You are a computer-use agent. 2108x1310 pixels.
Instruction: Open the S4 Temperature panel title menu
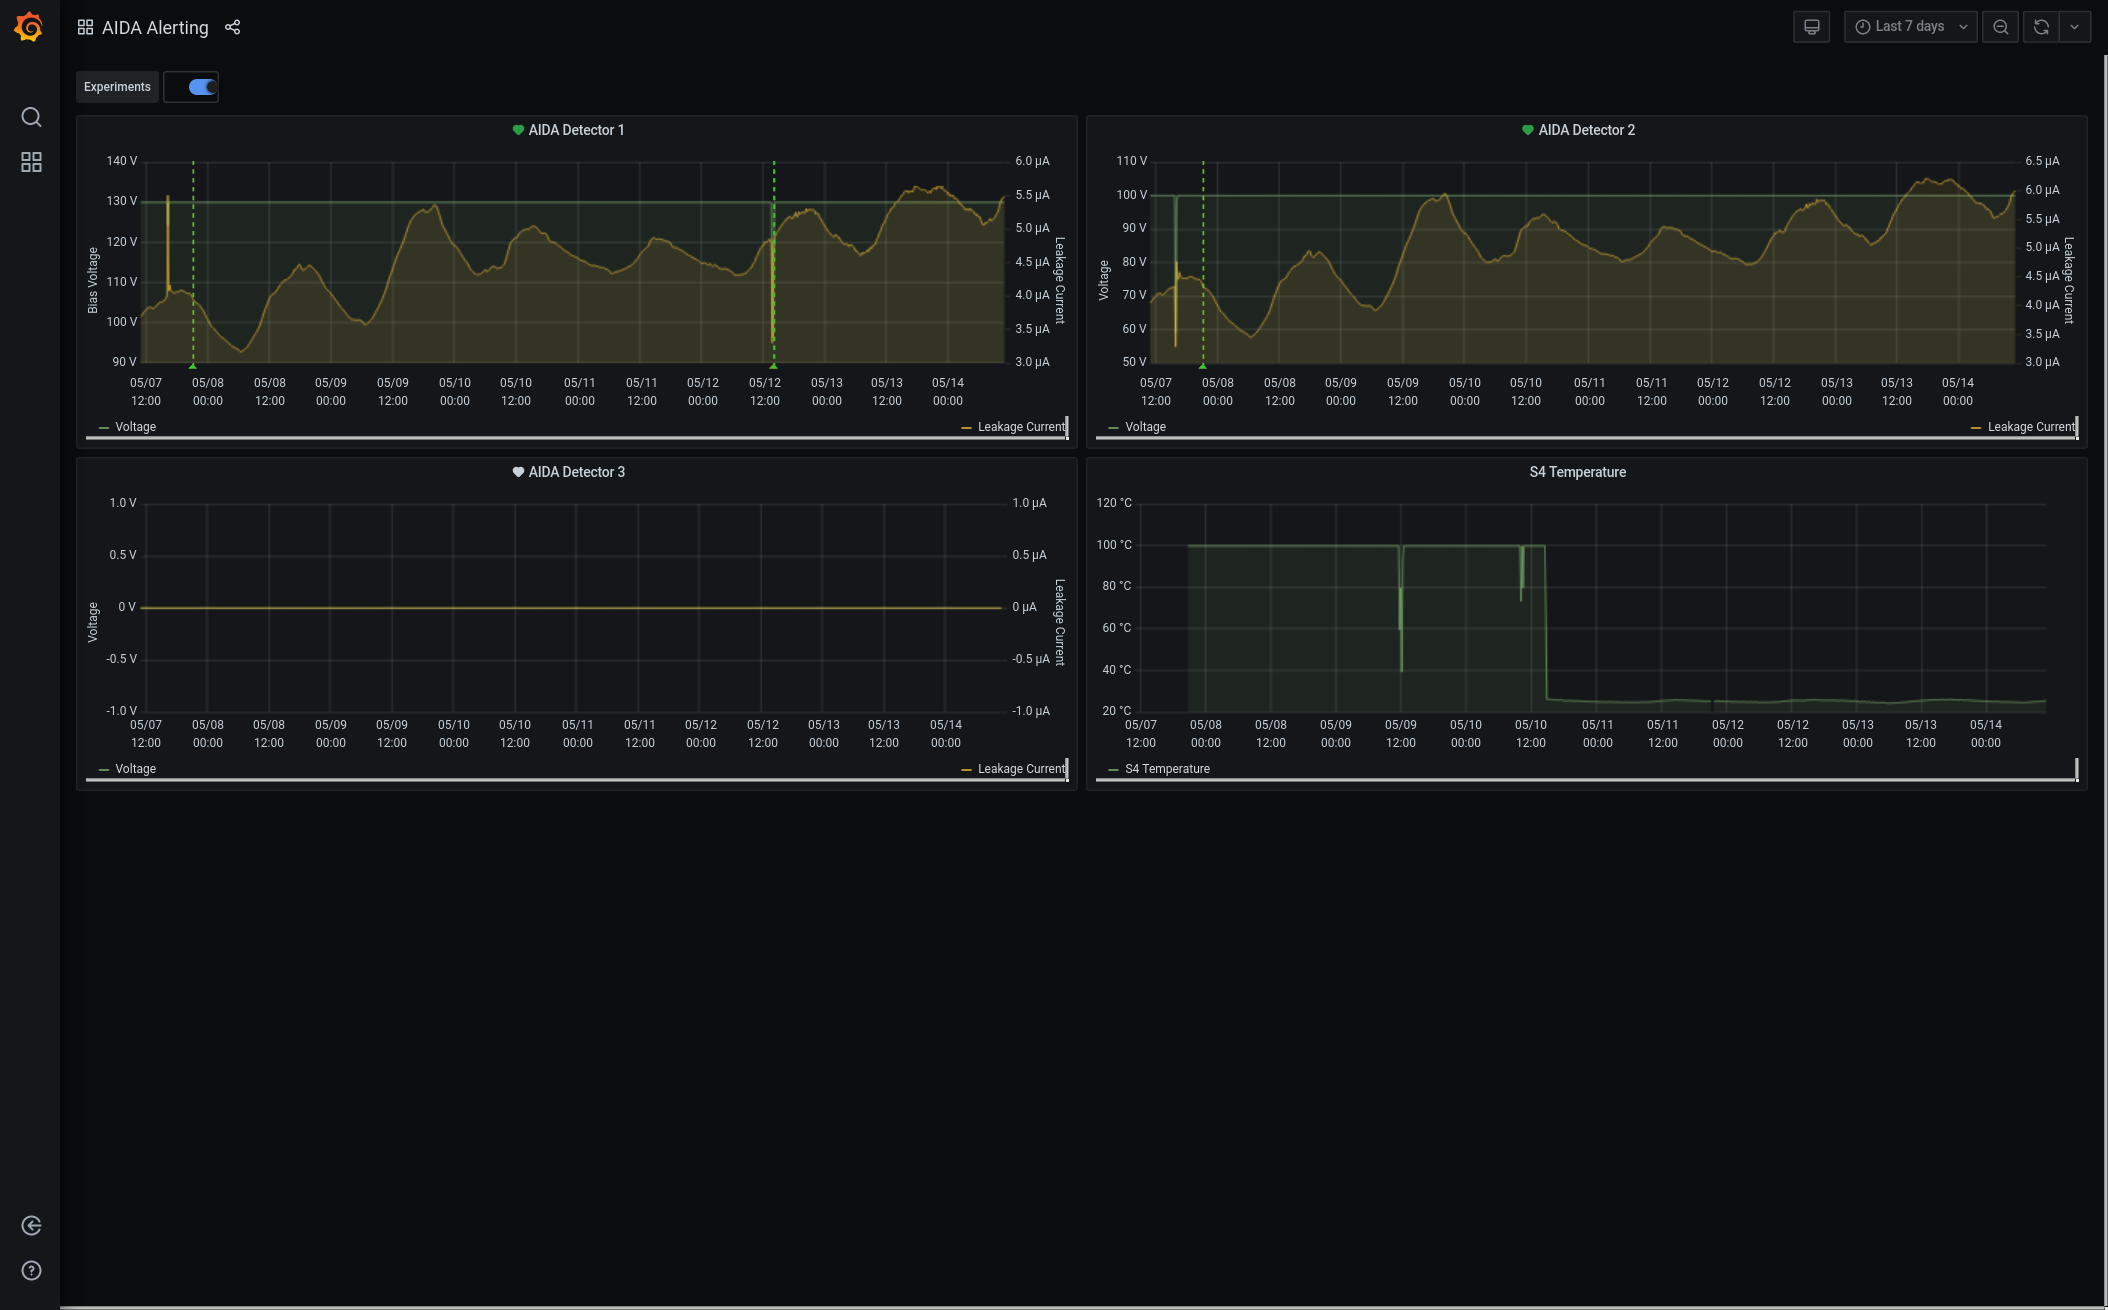click(x=1577, y=472)
